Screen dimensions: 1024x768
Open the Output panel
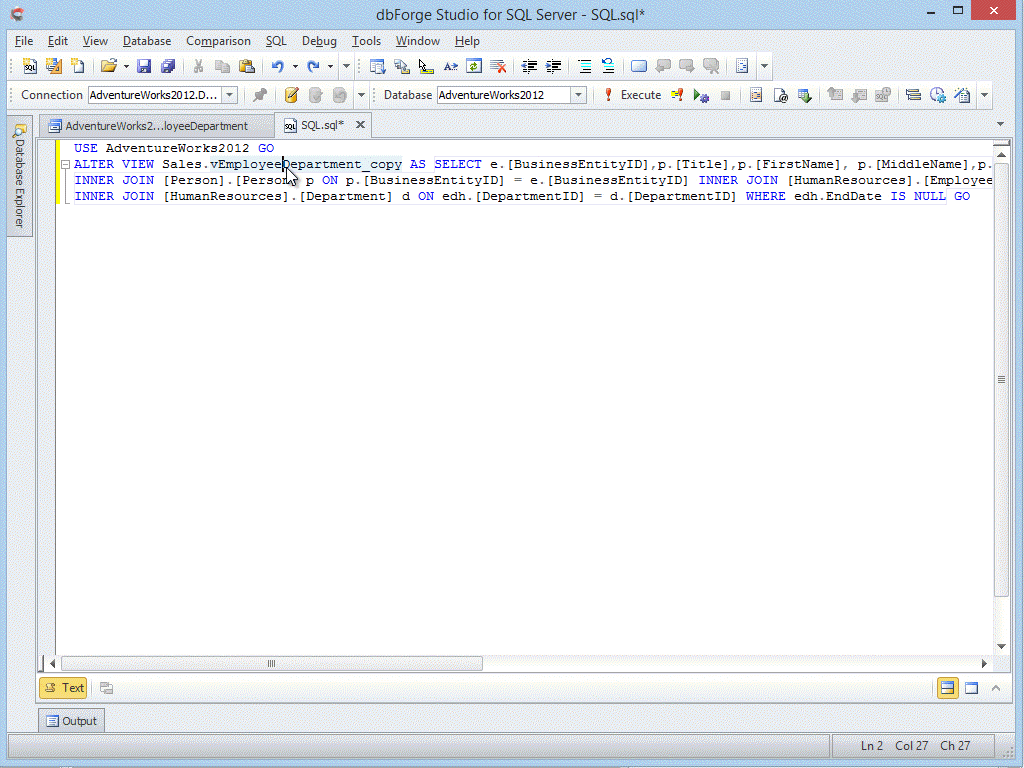click(x=71, y=721)
